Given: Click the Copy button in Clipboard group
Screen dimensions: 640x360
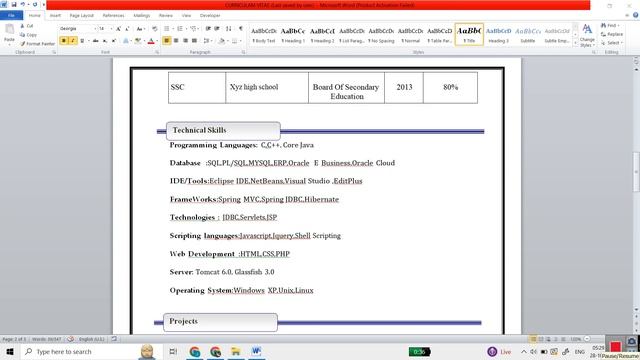Looking at the screenshot, I should (29, 35).
